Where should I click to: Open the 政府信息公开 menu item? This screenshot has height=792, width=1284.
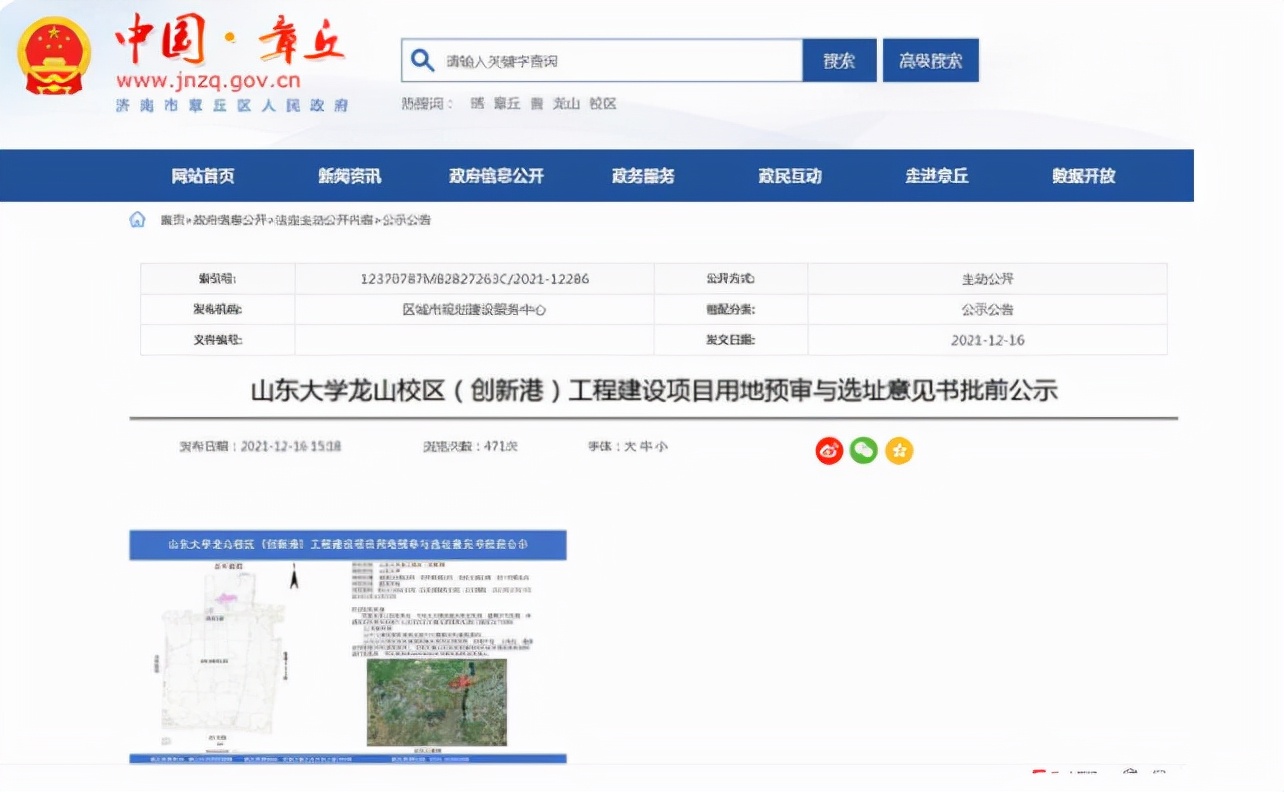click(495, 175)
